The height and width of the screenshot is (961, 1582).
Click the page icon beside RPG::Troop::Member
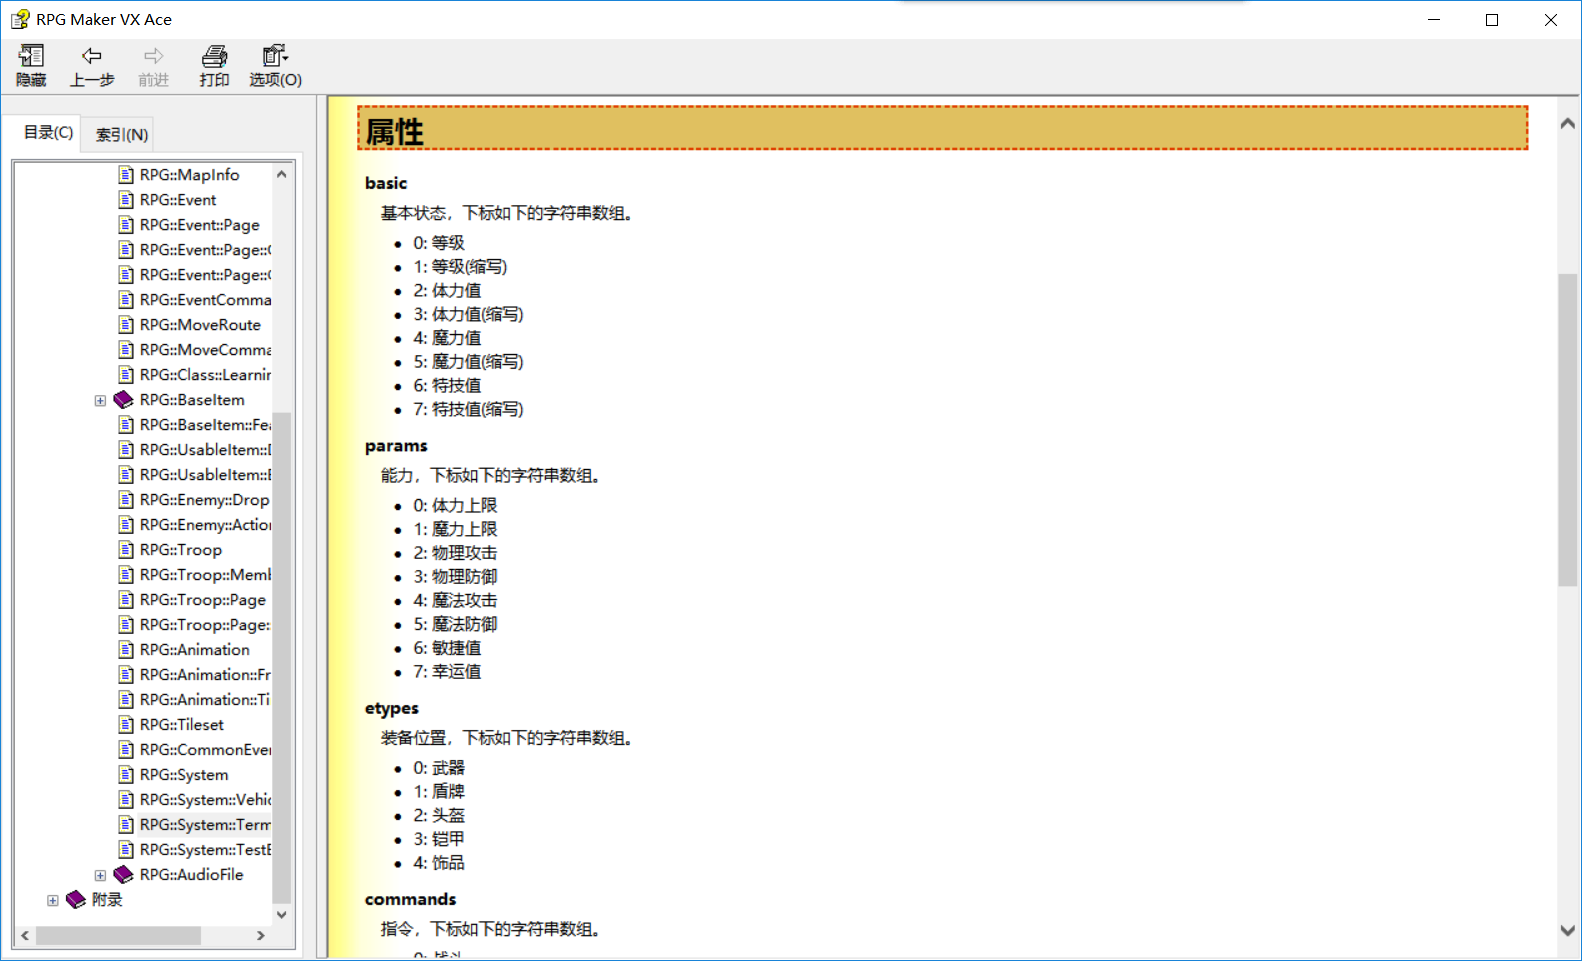(x=126, y=575)
